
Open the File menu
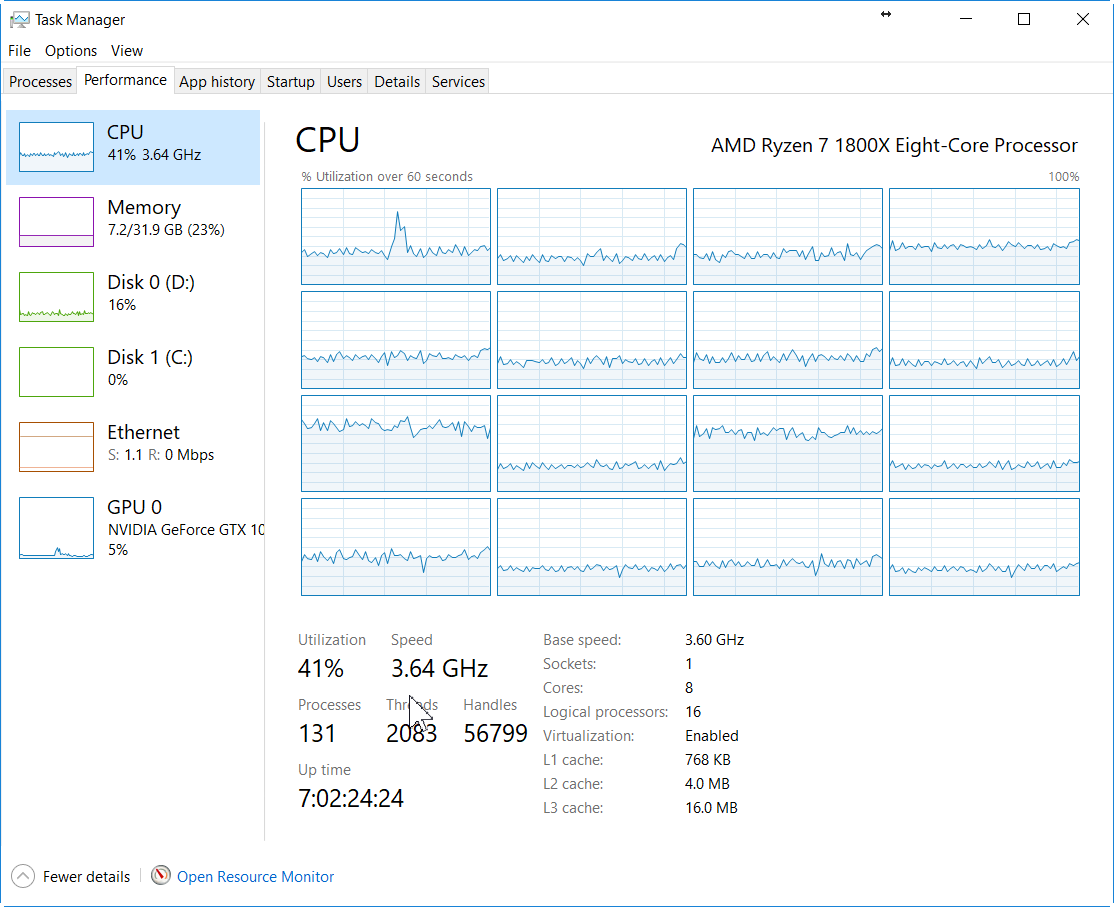(19, 50)
